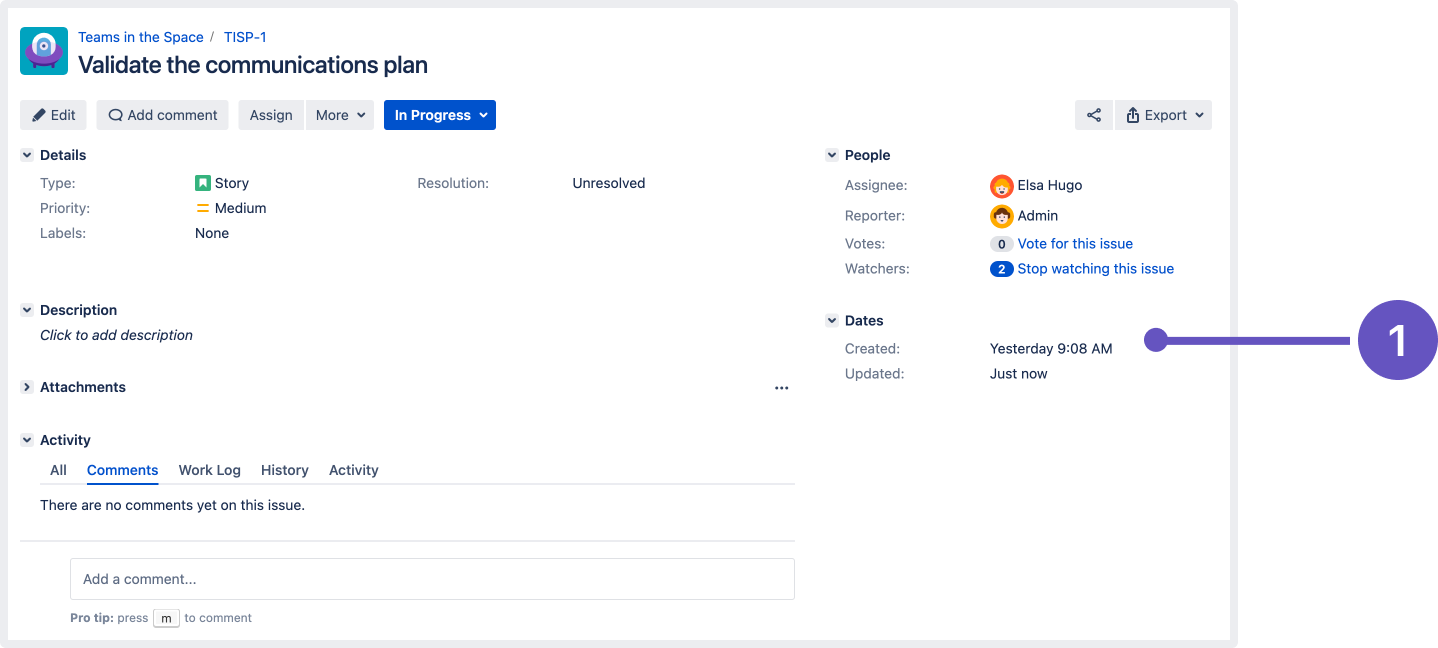Click the Add a comment input field
Viewport: 1438px width, 648px height.
pyautogui.click(x=432, y=579)
